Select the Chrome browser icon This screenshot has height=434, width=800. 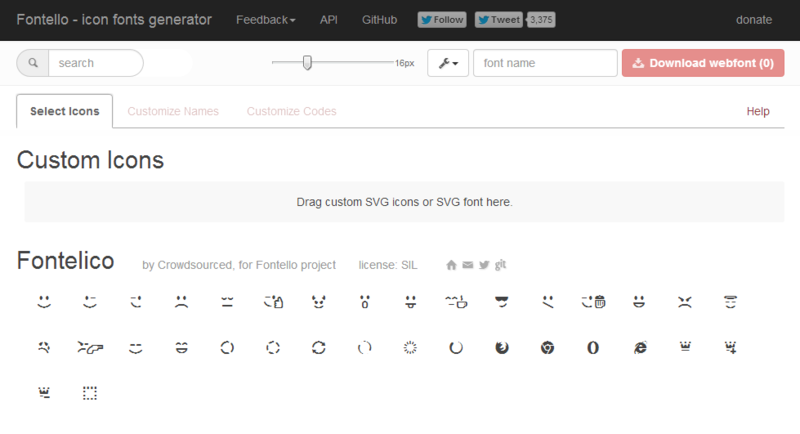(547, 348)
